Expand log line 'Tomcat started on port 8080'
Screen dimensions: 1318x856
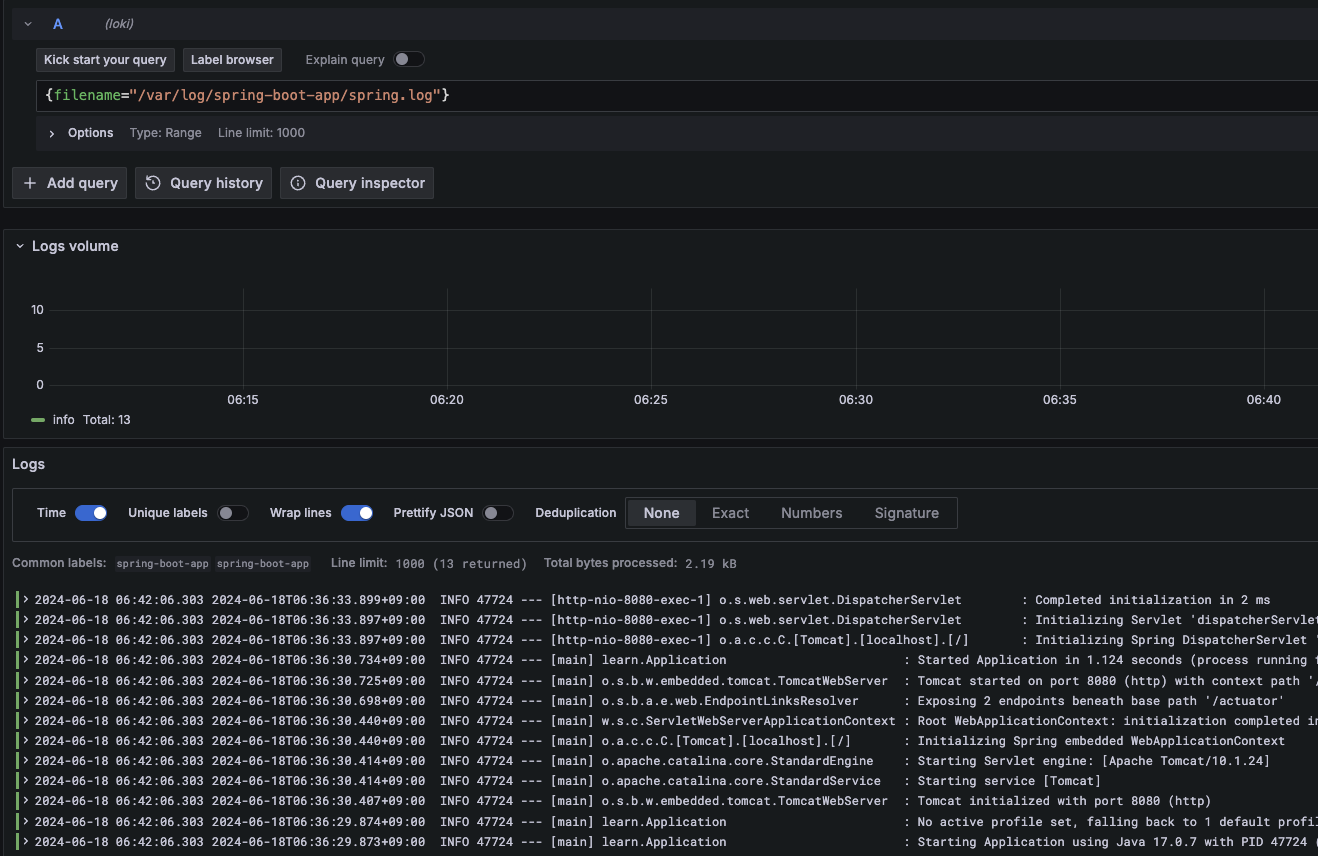click(x=26, y=681)
